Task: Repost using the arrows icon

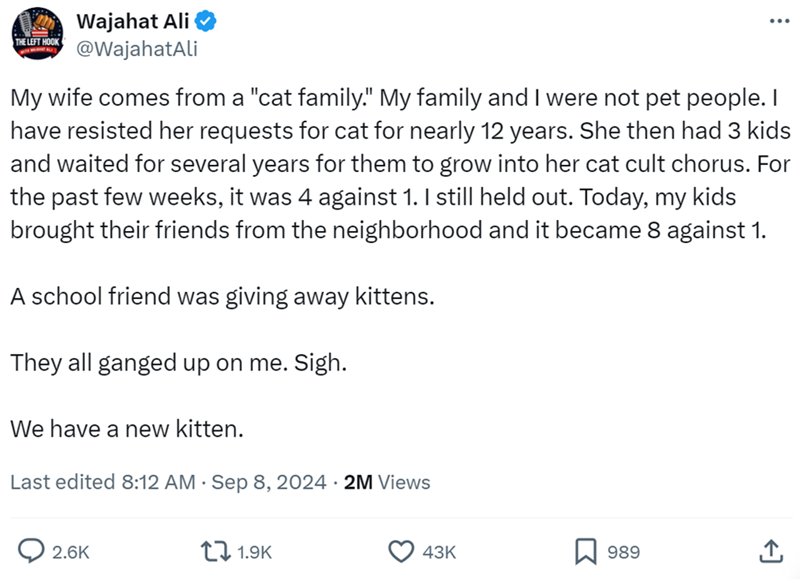Action: 214,550
